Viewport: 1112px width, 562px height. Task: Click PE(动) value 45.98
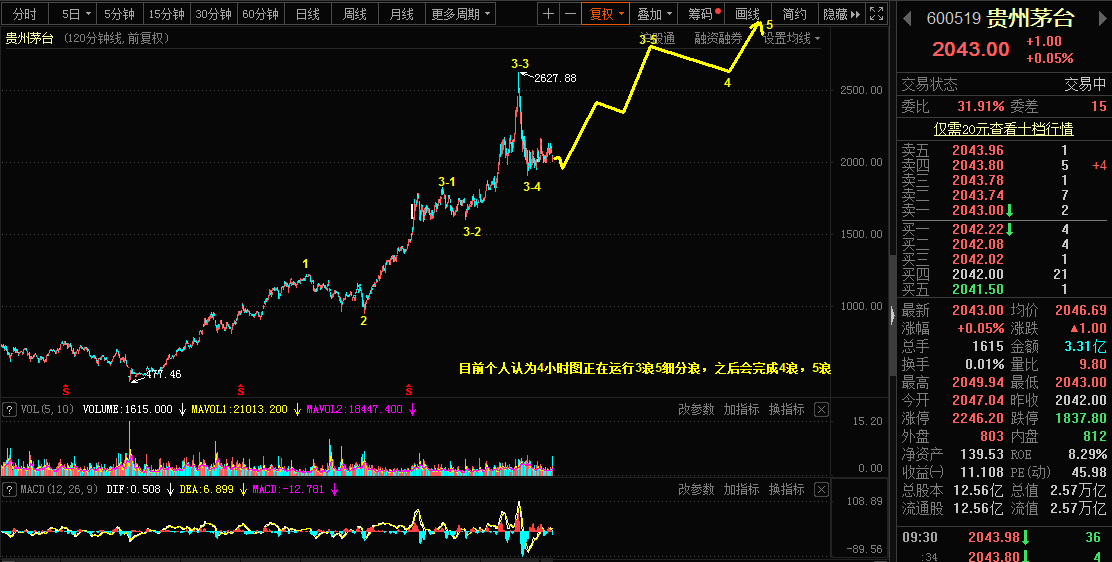coord(1089,472)
